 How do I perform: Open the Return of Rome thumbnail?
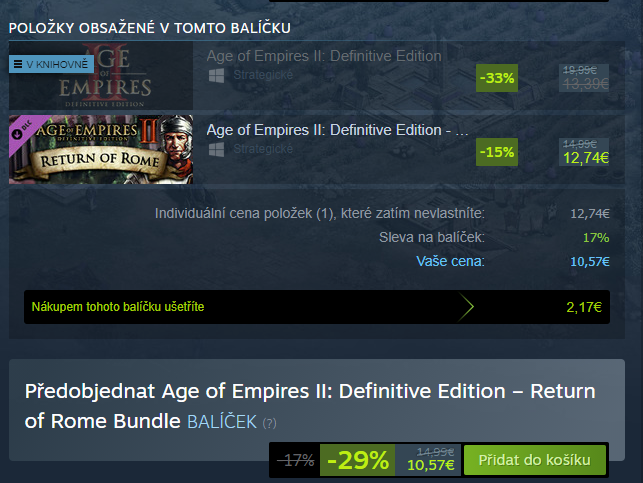(x=101, y=150)
